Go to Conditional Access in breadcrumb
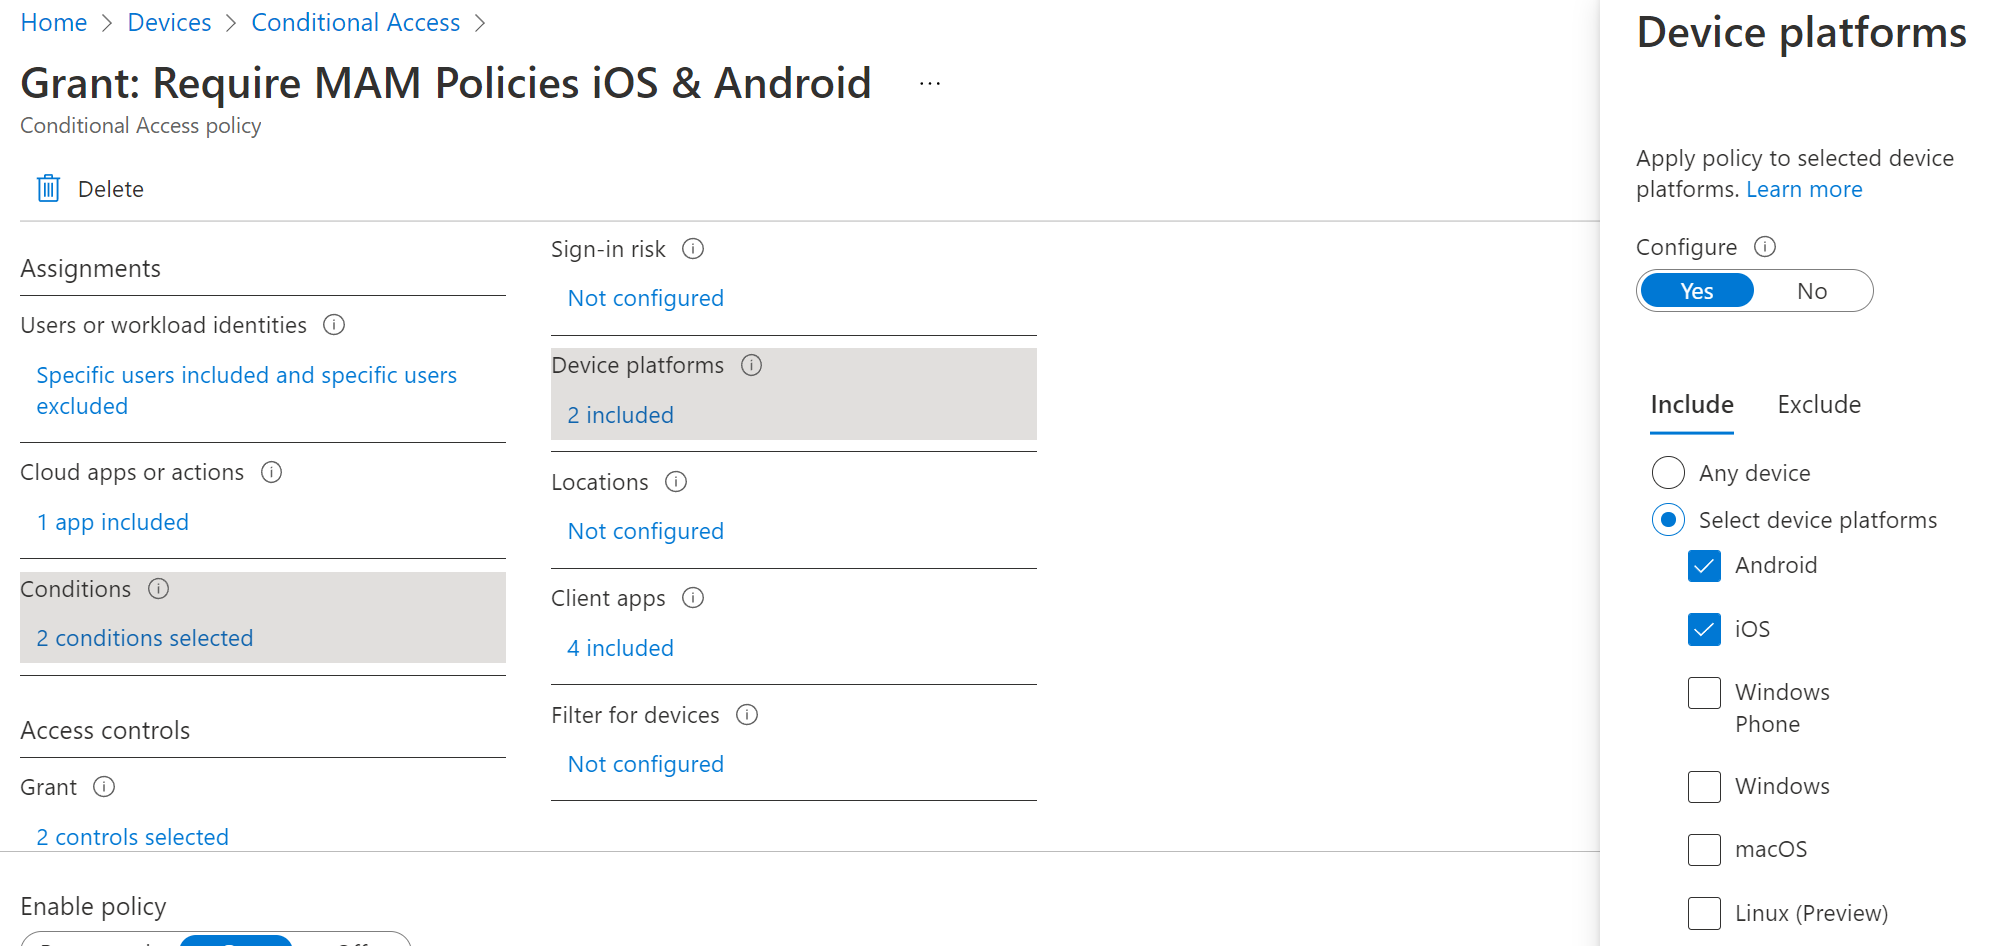Viewport: 2005px width, 946px height. 355,22
